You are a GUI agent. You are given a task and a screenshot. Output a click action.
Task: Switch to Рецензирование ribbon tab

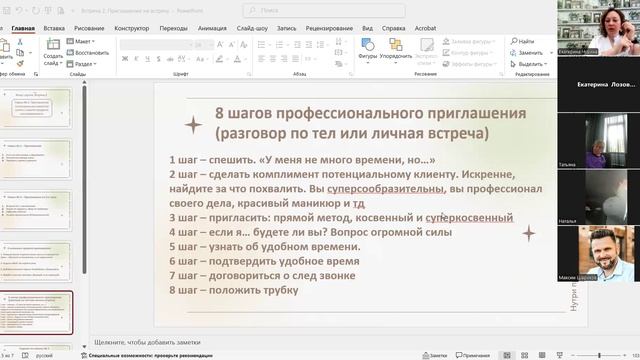point(329,28)
